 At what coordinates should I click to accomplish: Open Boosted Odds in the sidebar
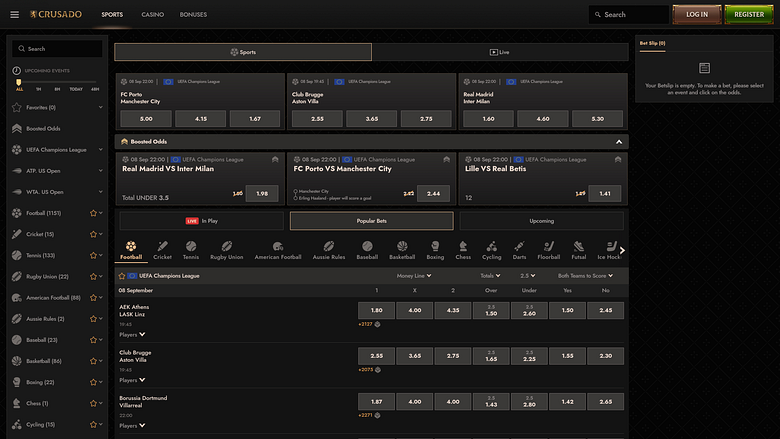pyautogui.click(x=43, y=128)
